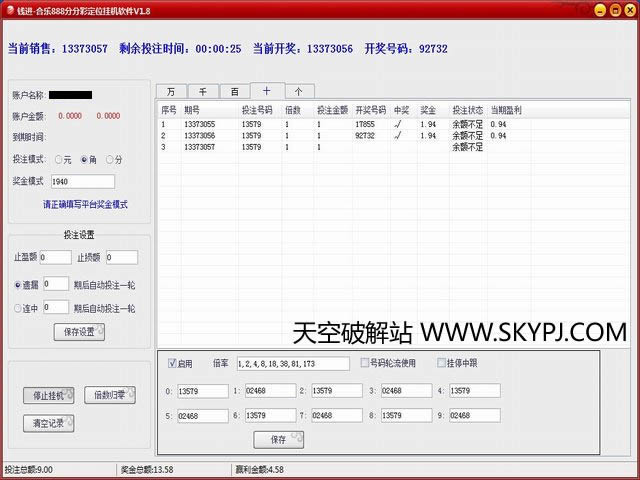Click the 奖金模式 input field

[82, 182]
